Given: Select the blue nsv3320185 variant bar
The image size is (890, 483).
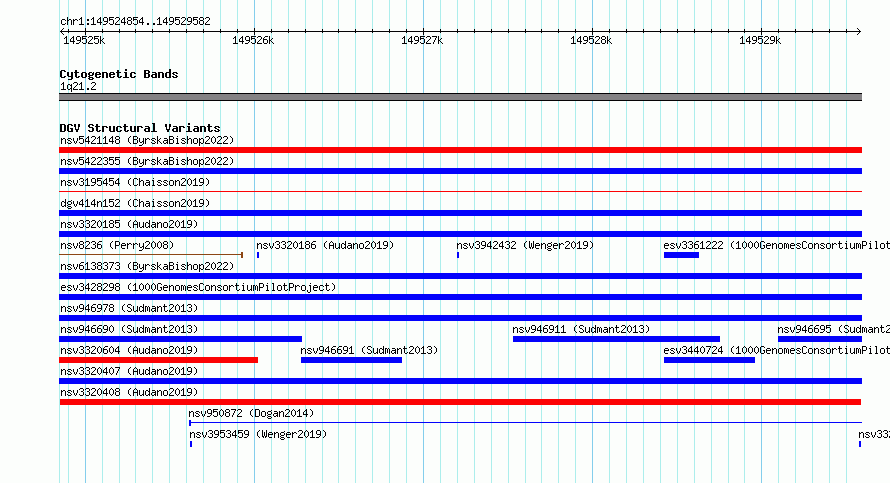Looking at the screenshot, I should click(x=460, y=234).
